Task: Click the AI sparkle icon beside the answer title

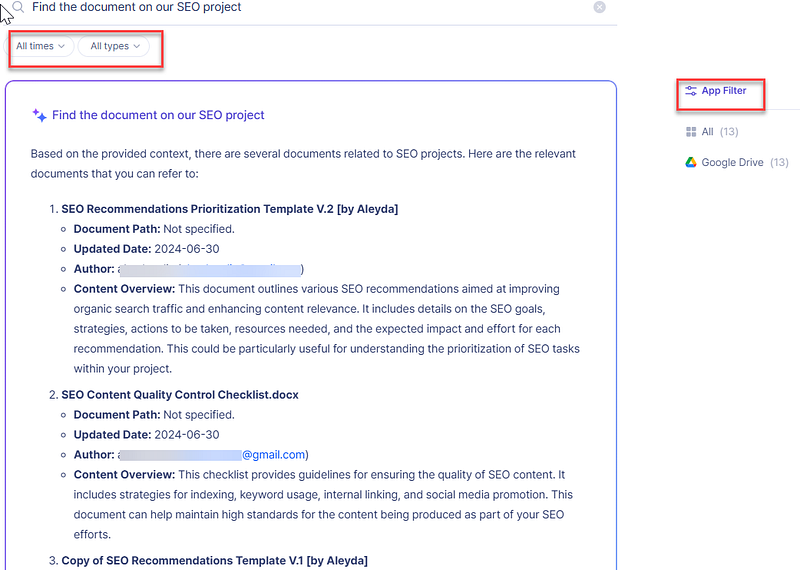Action: coord(39,115)
